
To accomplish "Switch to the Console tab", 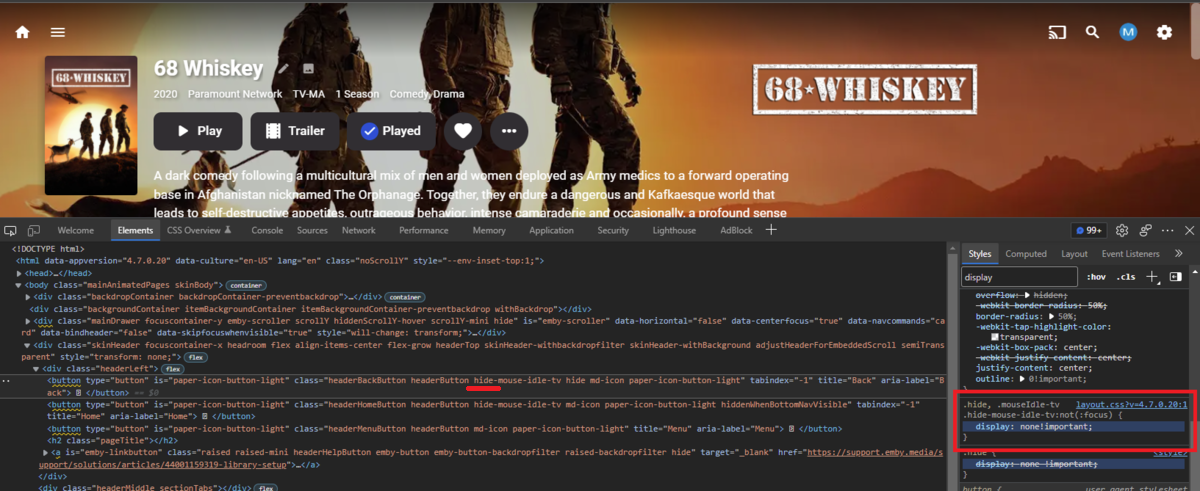I will coord(267,230).
